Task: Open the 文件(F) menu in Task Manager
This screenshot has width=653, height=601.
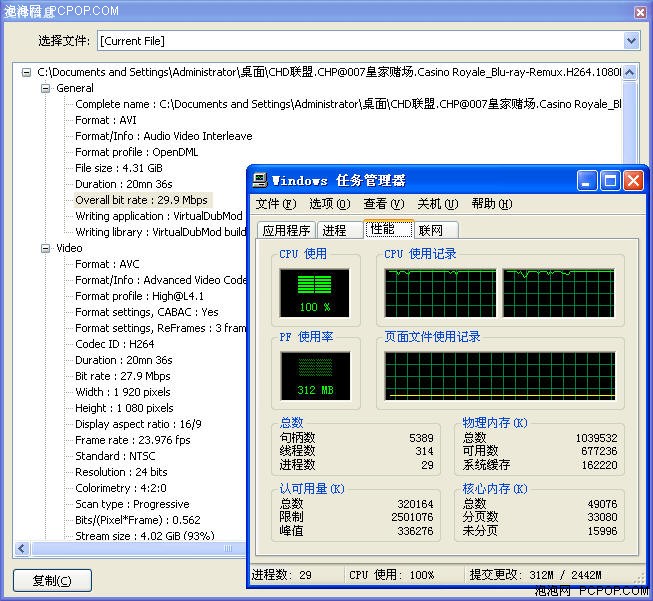Action: 276,204
